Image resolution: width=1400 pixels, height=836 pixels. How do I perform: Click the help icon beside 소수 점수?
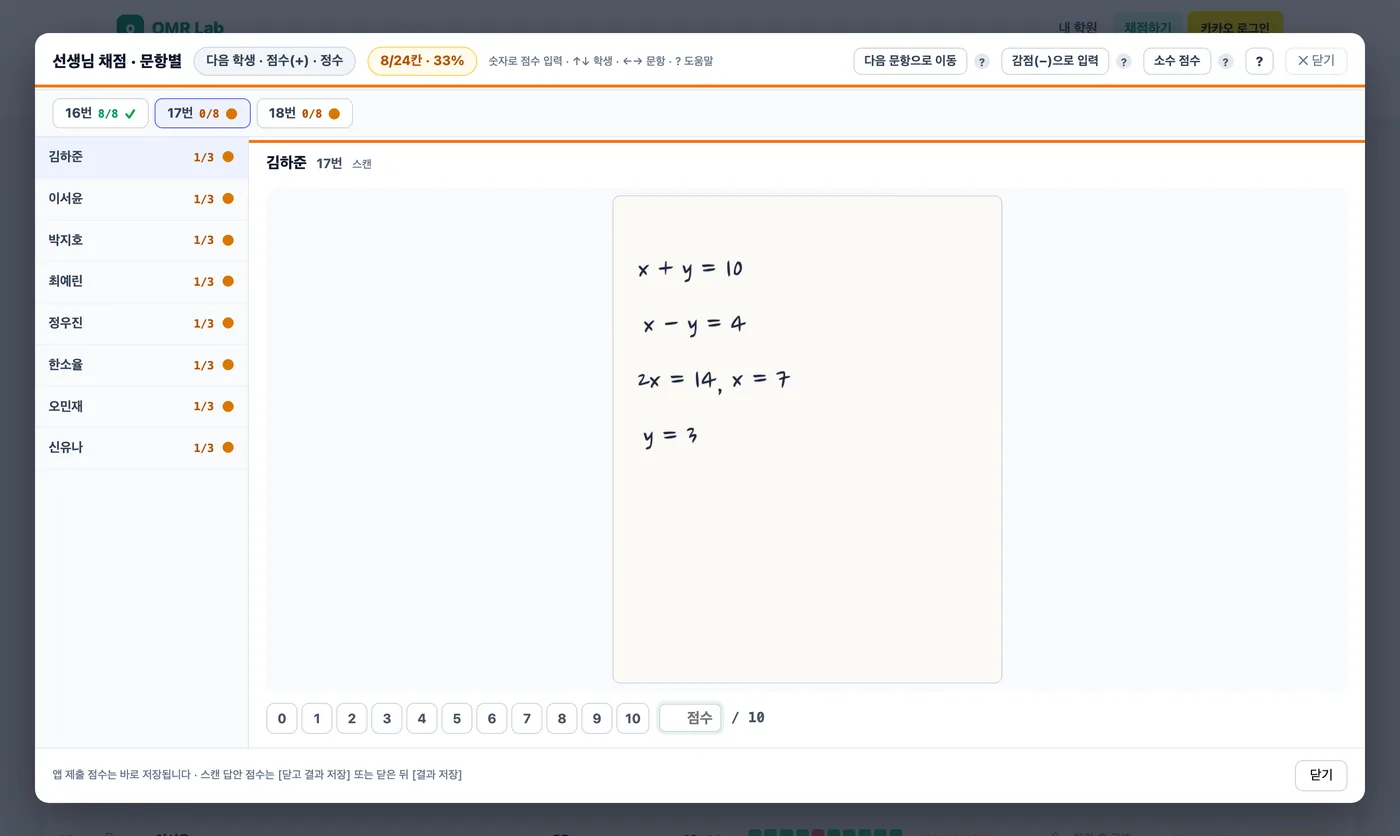coord(1226,62)
